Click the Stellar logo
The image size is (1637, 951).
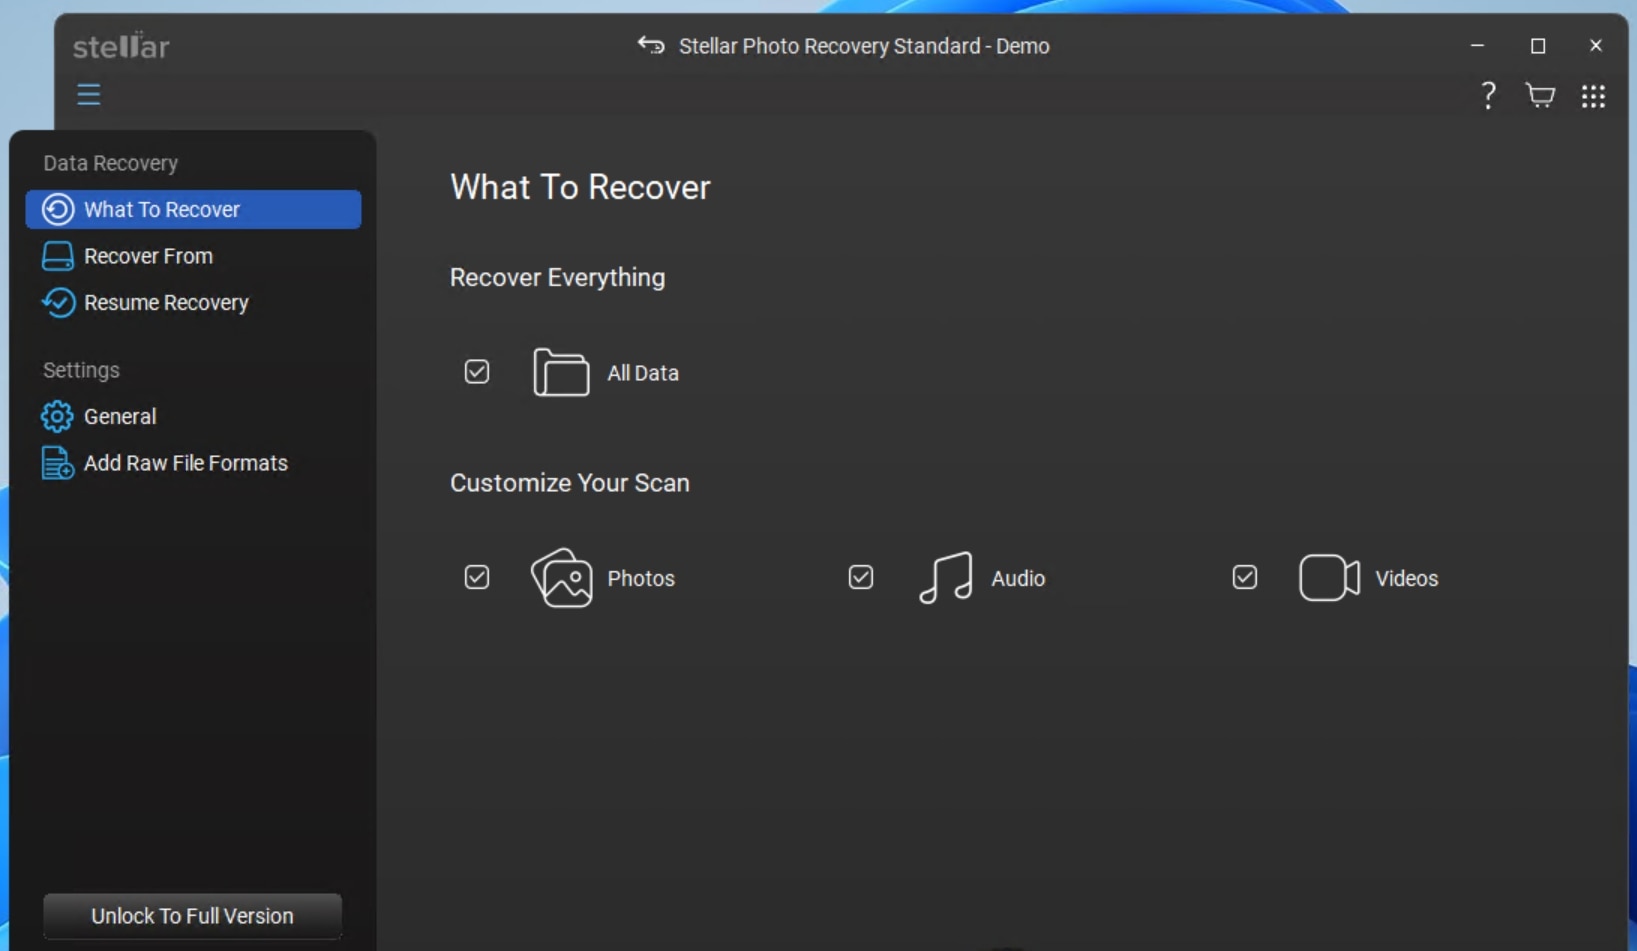coord(121,46)
